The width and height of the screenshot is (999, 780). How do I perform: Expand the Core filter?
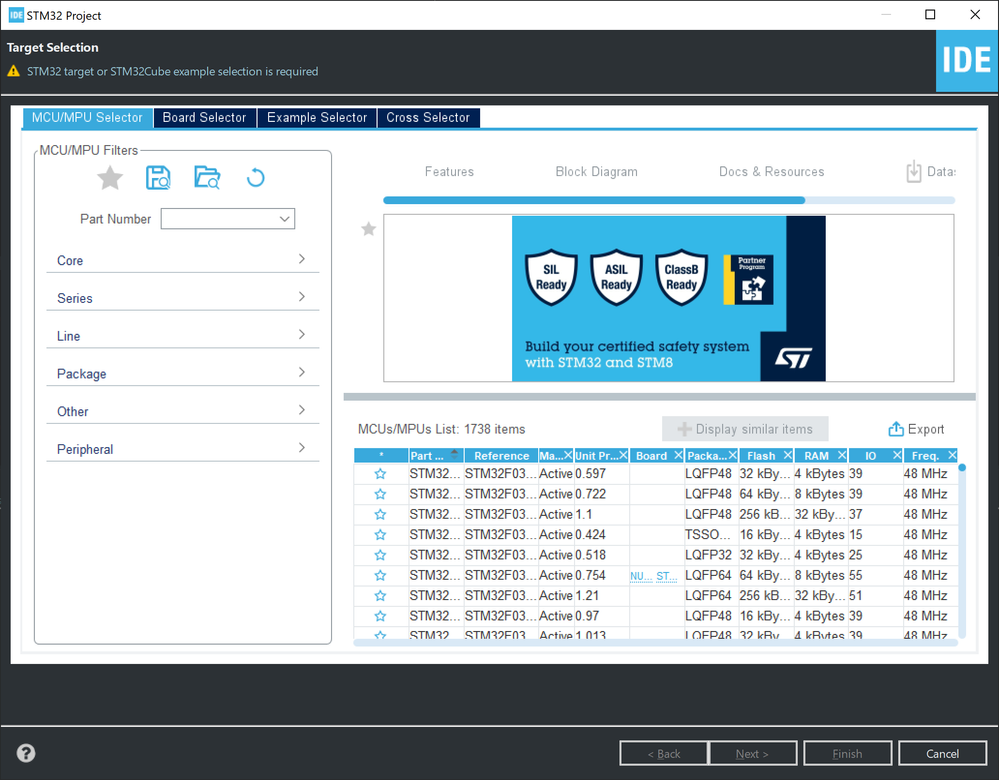point(182,260)
